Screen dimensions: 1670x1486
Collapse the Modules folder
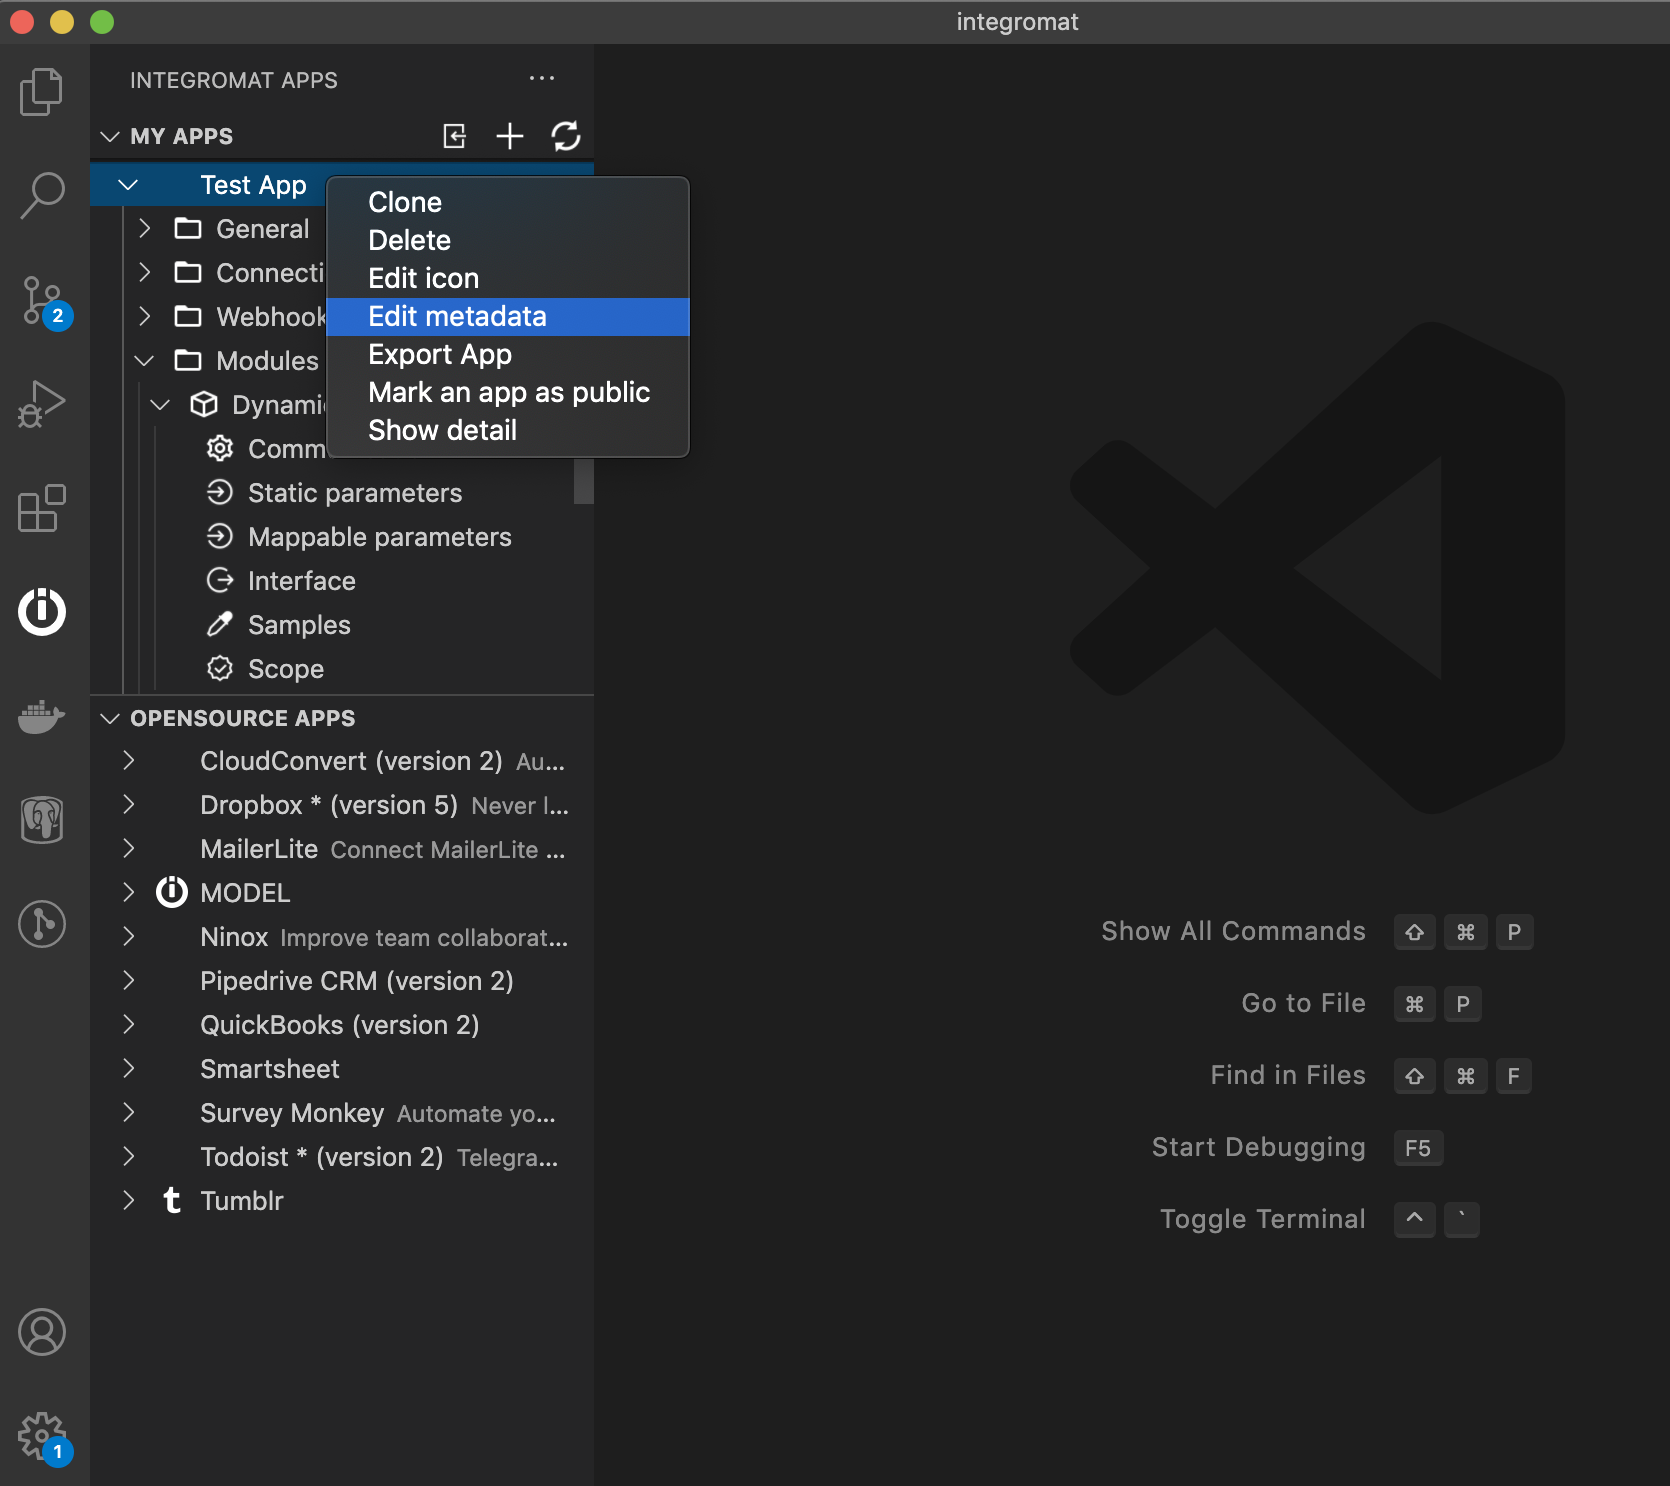144,360
